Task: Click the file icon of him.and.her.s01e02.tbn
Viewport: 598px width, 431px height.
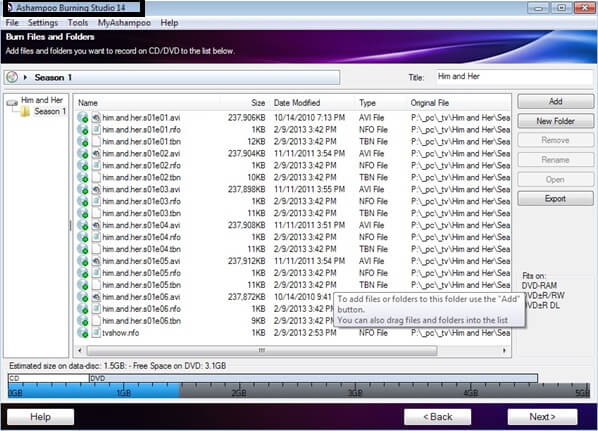Action: coord(96,177)
